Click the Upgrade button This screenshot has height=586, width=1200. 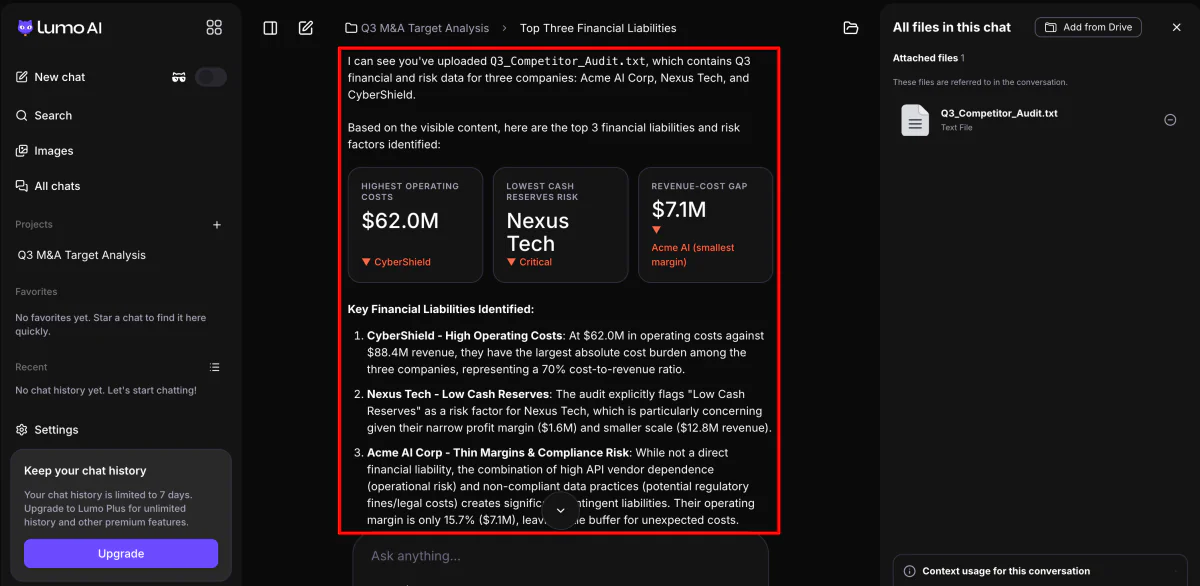point(121,554)
